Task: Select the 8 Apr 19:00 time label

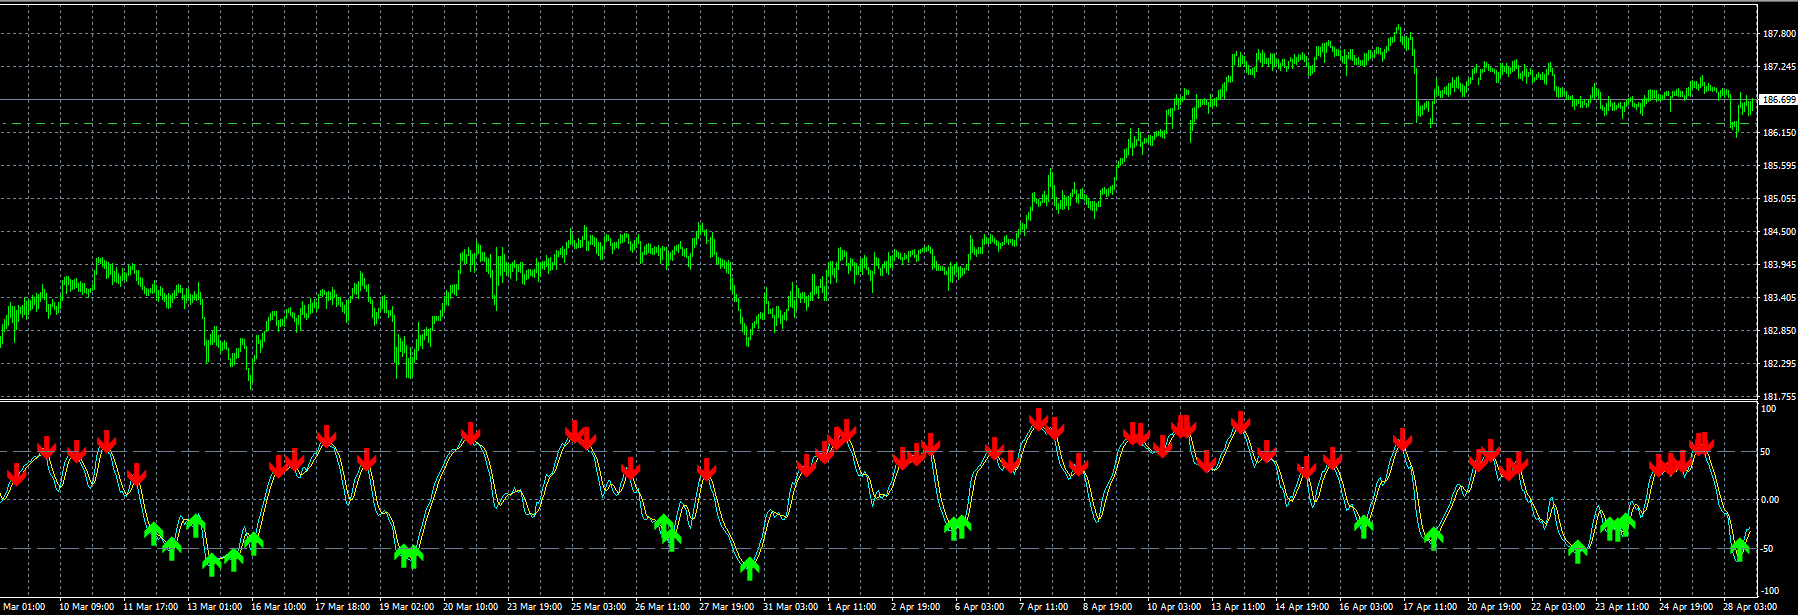Action: pos(1108,607)
